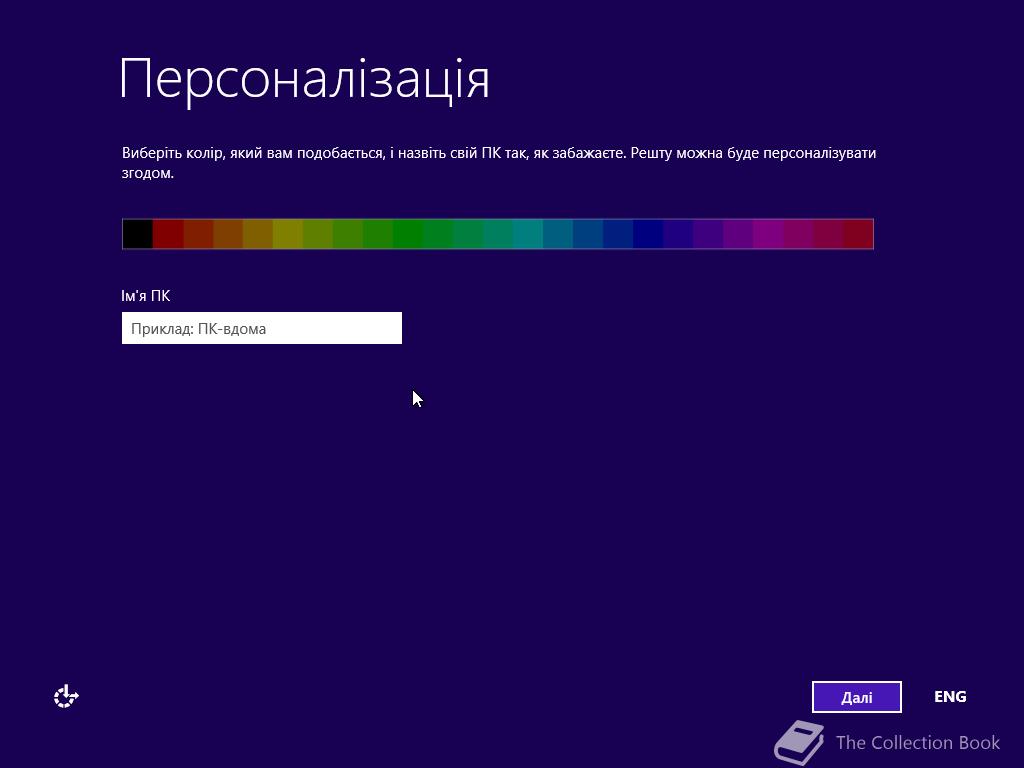This screenshot has width=1024, height=768.
Task: Click the text starting with Виберіть колір
Action: coord(499,163)
